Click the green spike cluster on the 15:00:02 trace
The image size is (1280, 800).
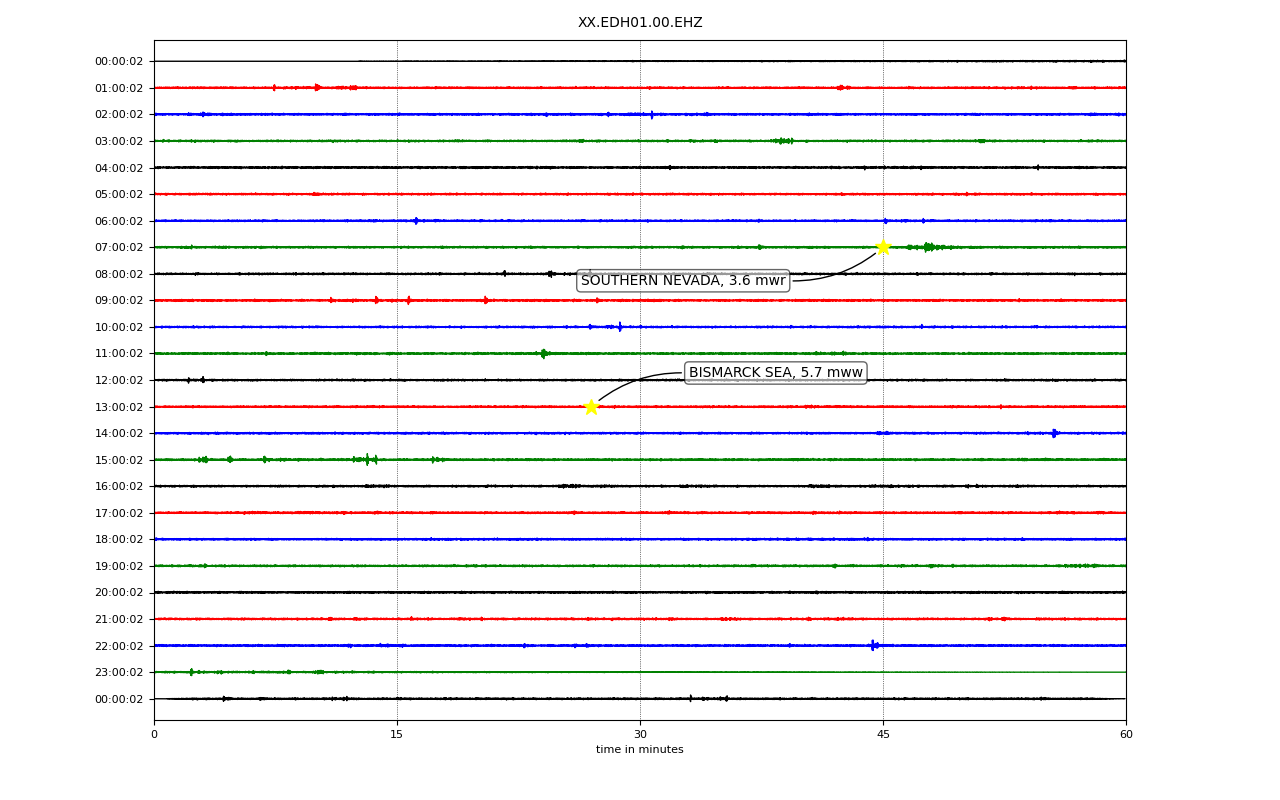coord(367,460)
